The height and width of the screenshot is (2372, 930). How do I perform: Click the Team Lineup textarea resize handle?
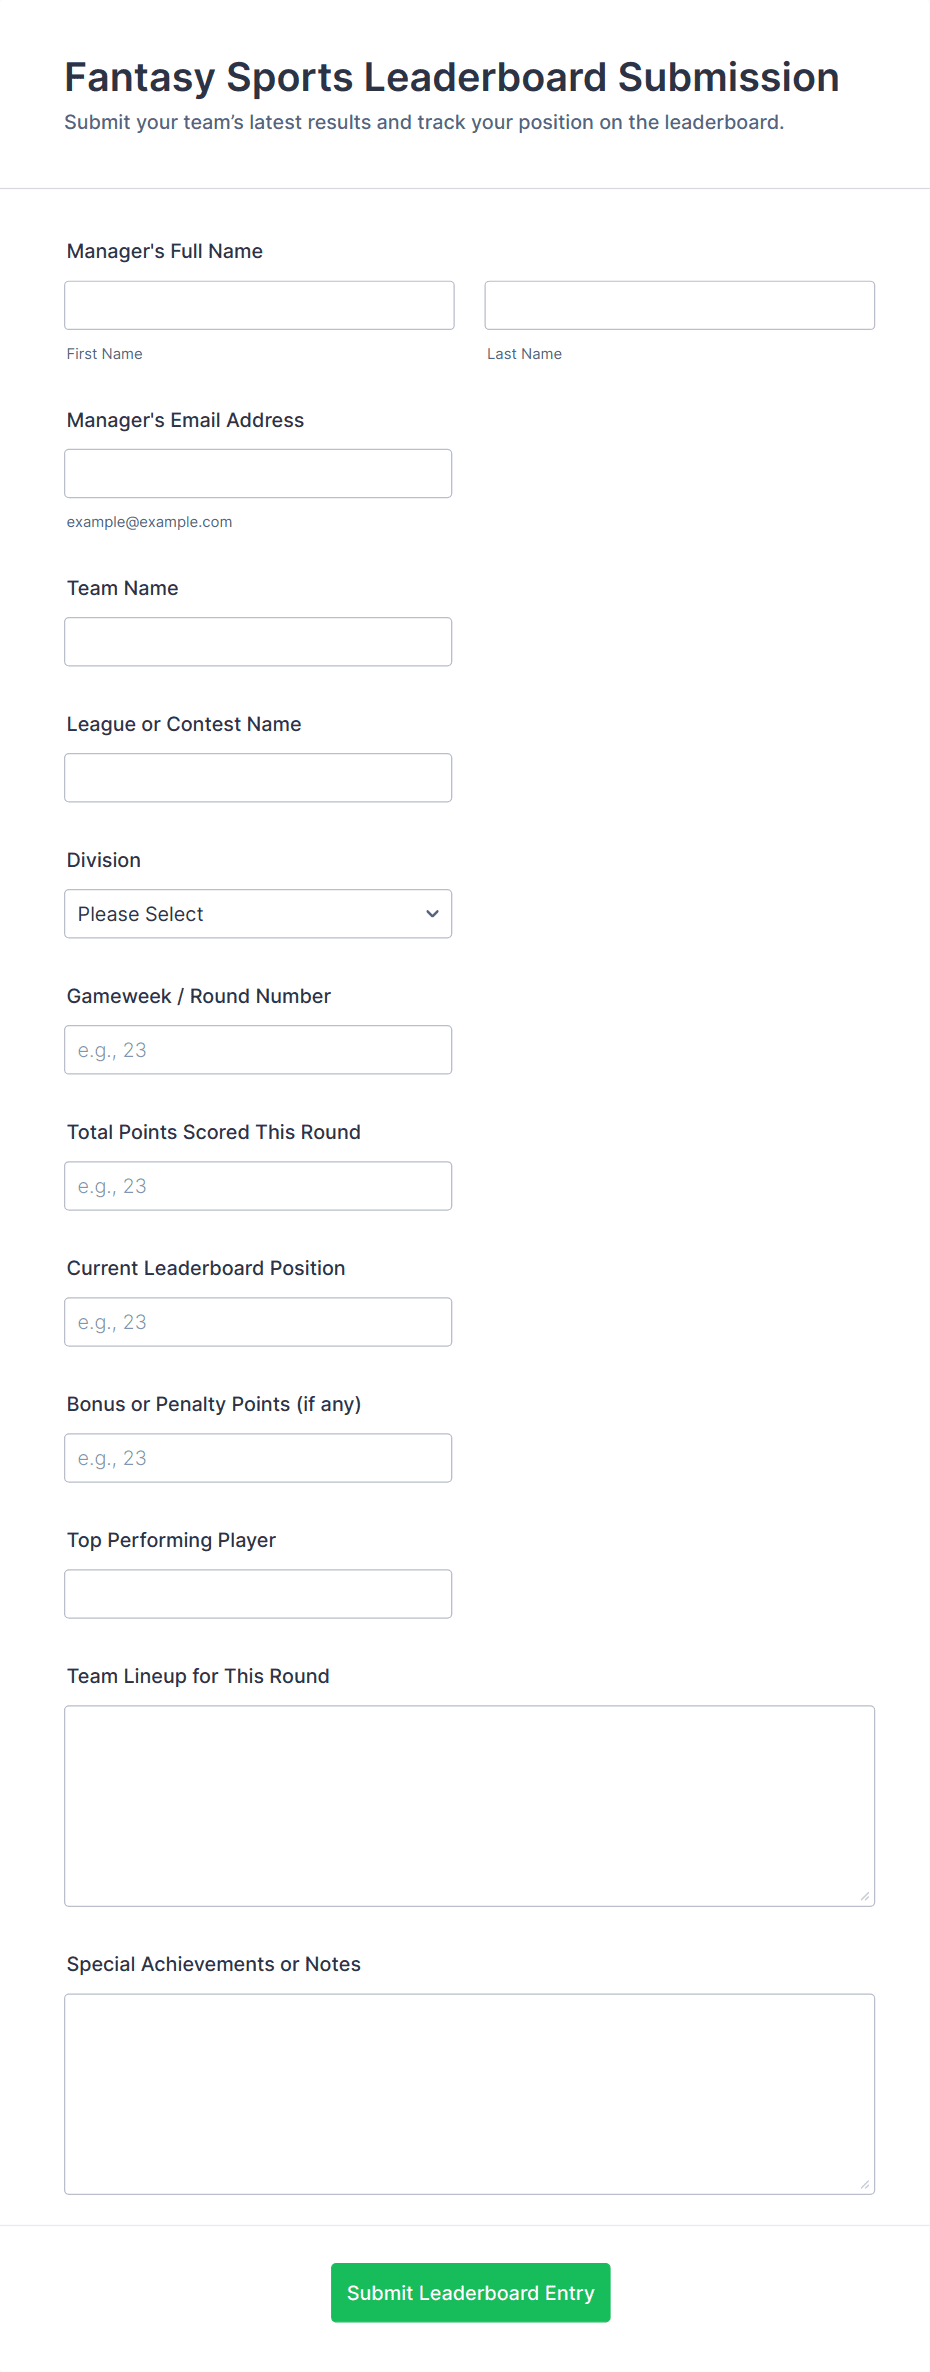(865, 1896)
